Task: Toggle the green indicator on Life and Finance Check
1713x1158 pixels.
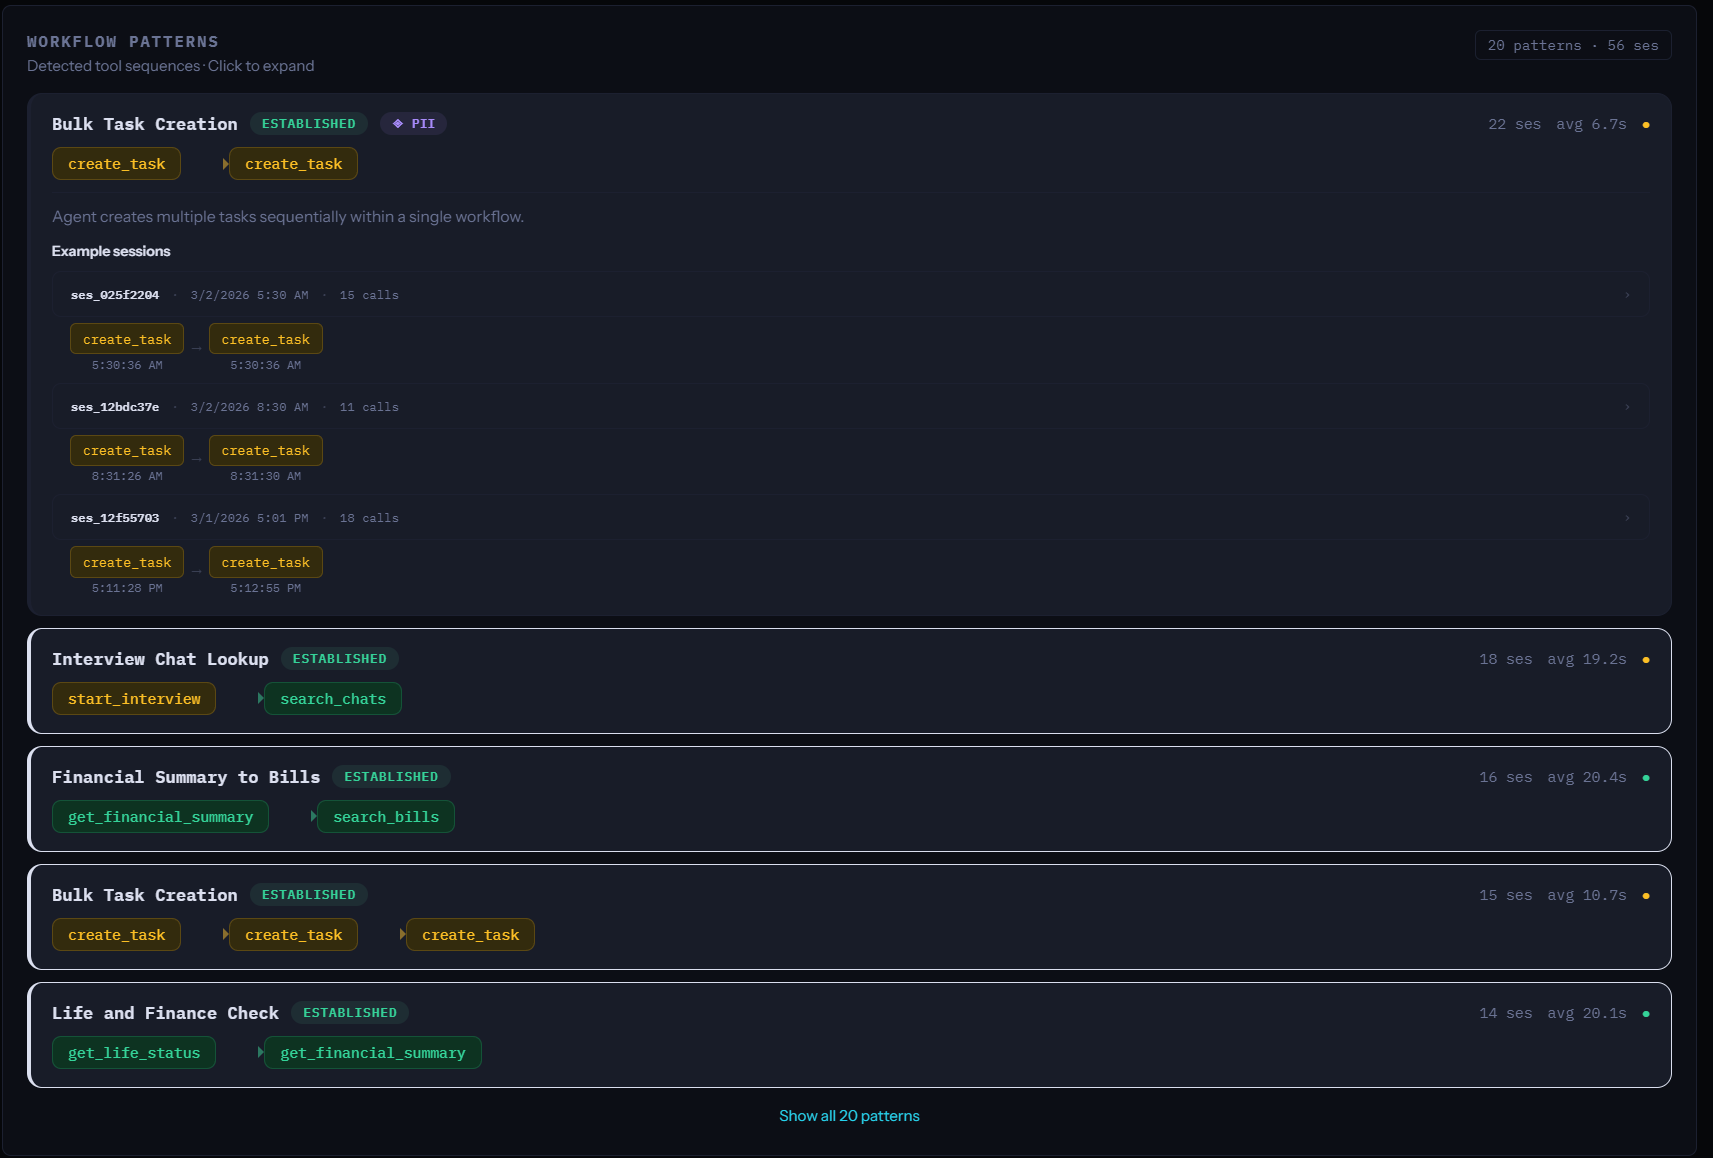Action: pyautogui.click(x=1646, y=1012)
